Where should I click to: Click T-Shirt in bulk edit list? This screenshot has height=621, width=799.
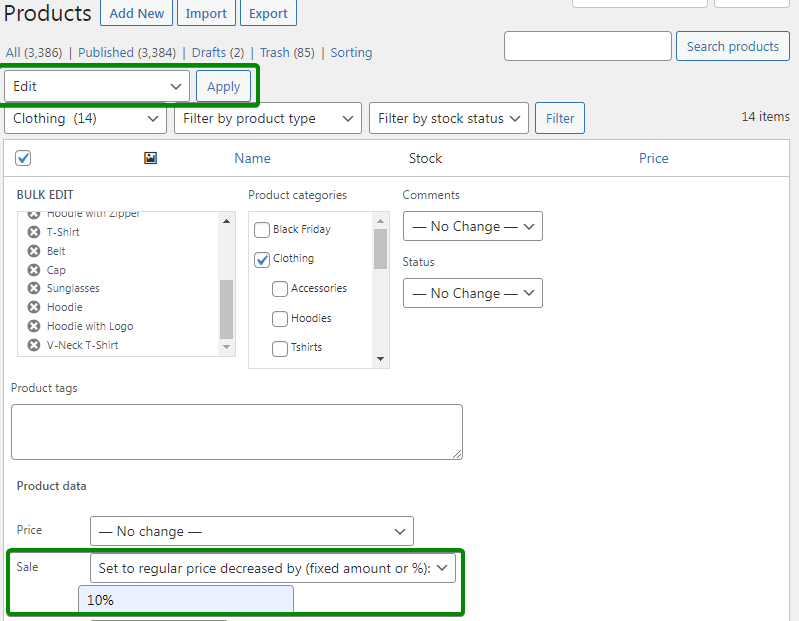[x=63, y=232]
